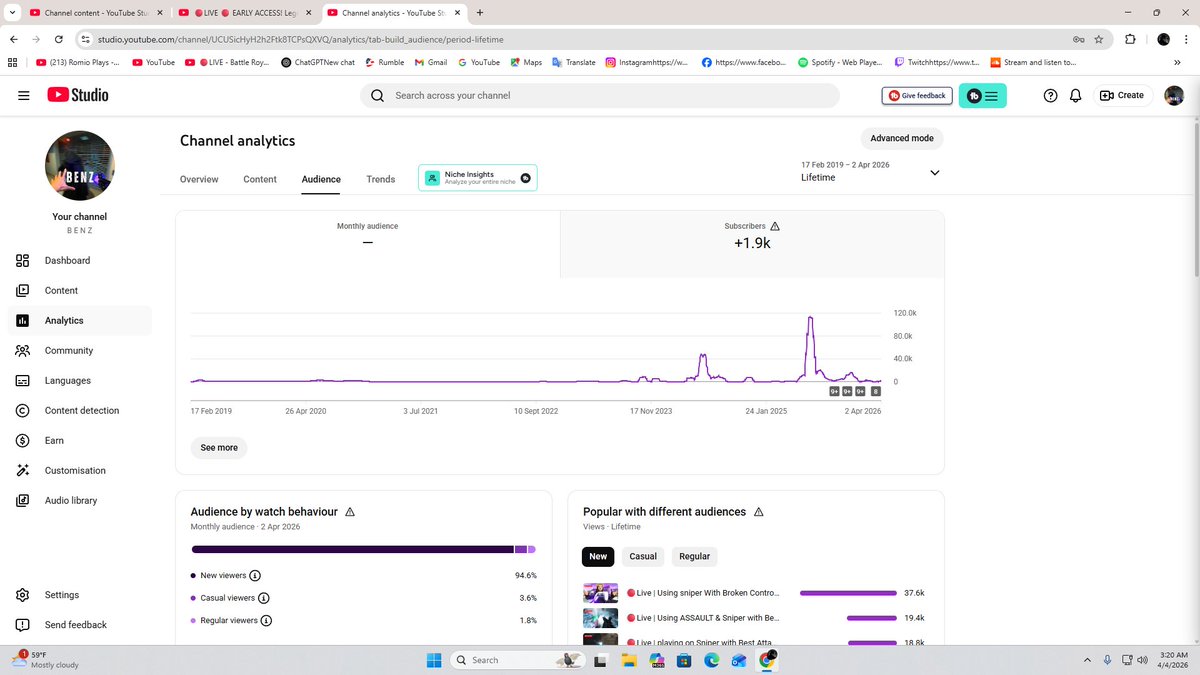Click warning icon beside Popular with different audiences
1200x675 pixels.
pos(759,512)
